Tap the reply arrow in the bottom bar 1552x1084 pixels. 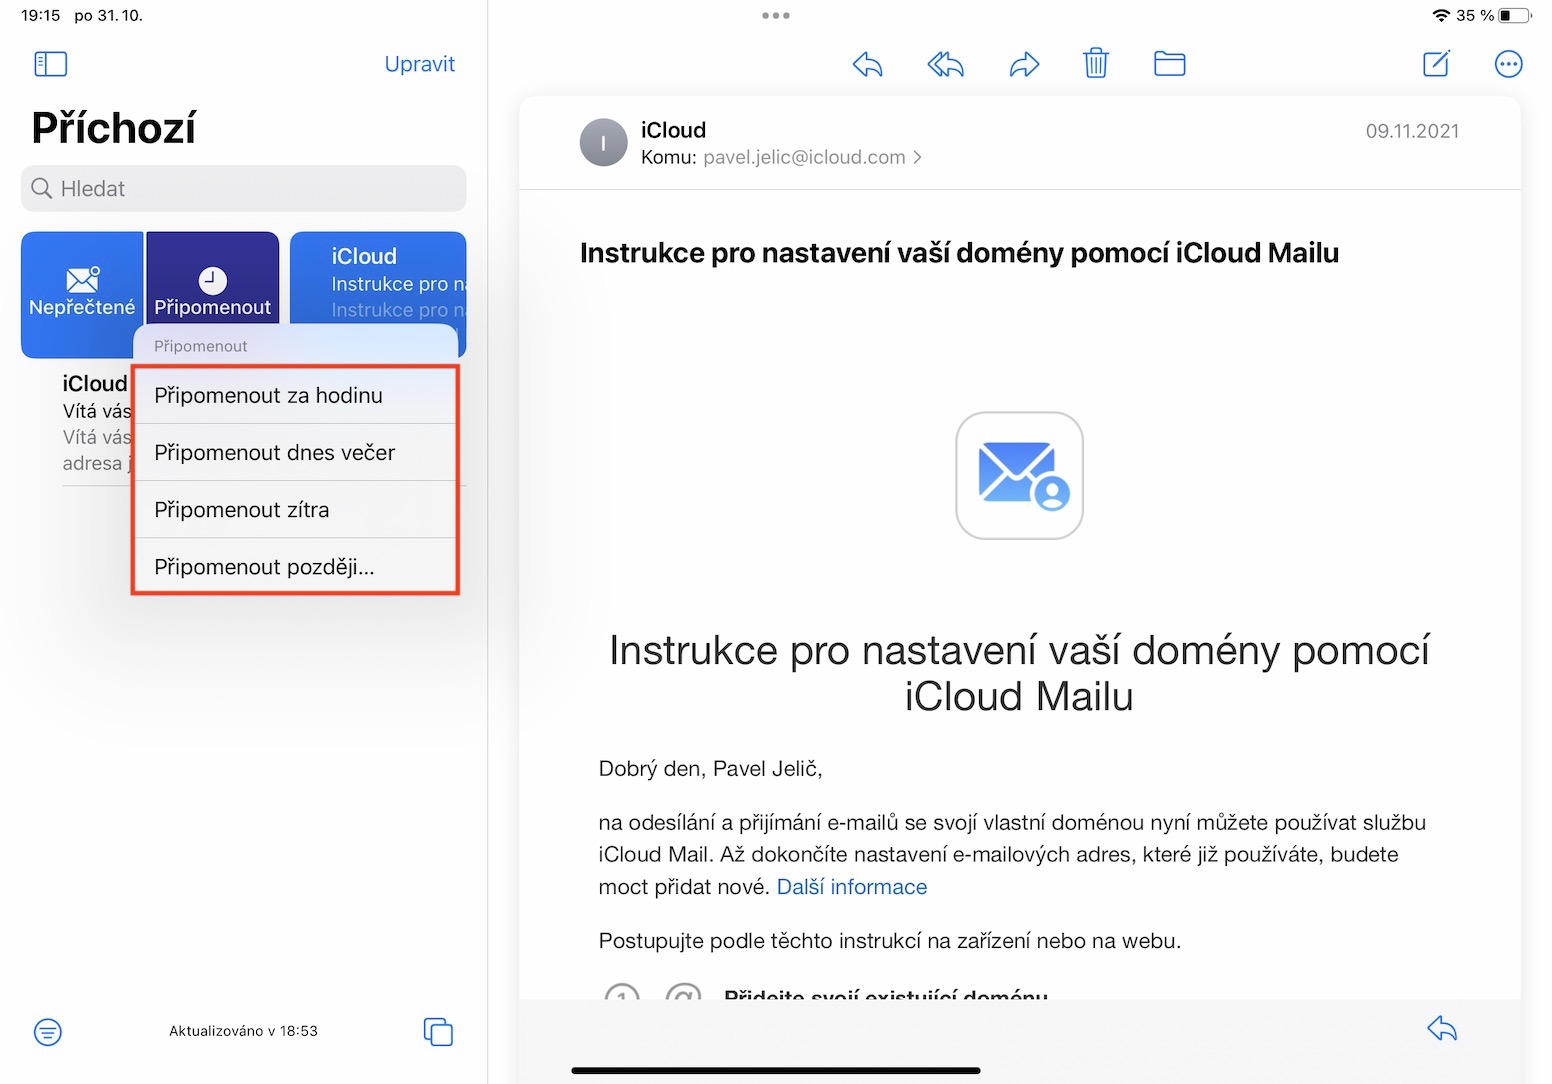pos(1442,1028)
